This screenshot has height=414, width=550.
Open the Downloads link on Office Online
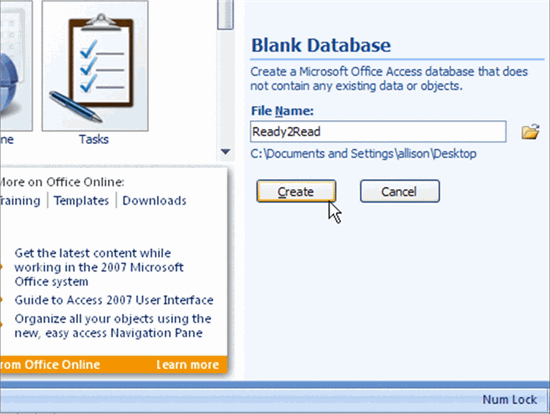[x=154, y=201]
